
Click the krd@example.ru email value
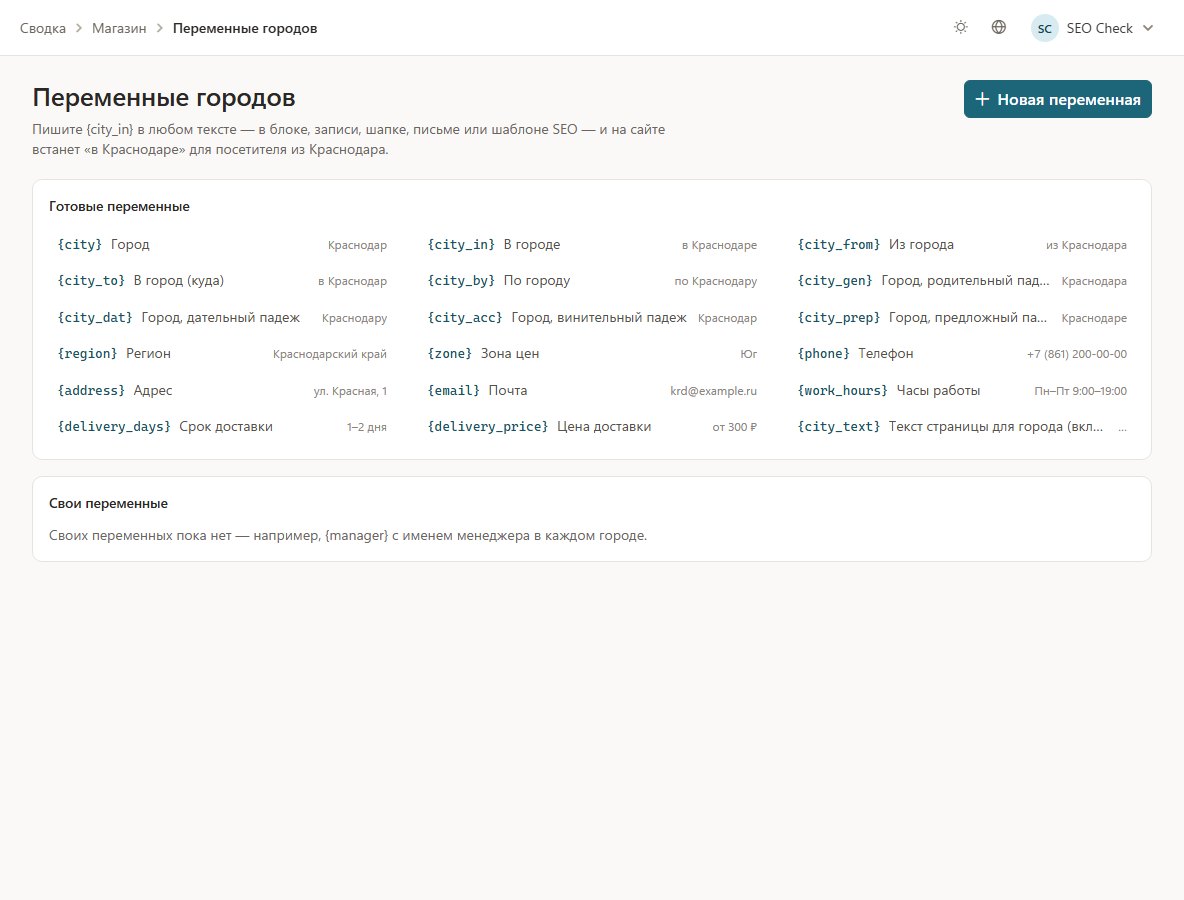pyautogui.click(x=713, y=391)
